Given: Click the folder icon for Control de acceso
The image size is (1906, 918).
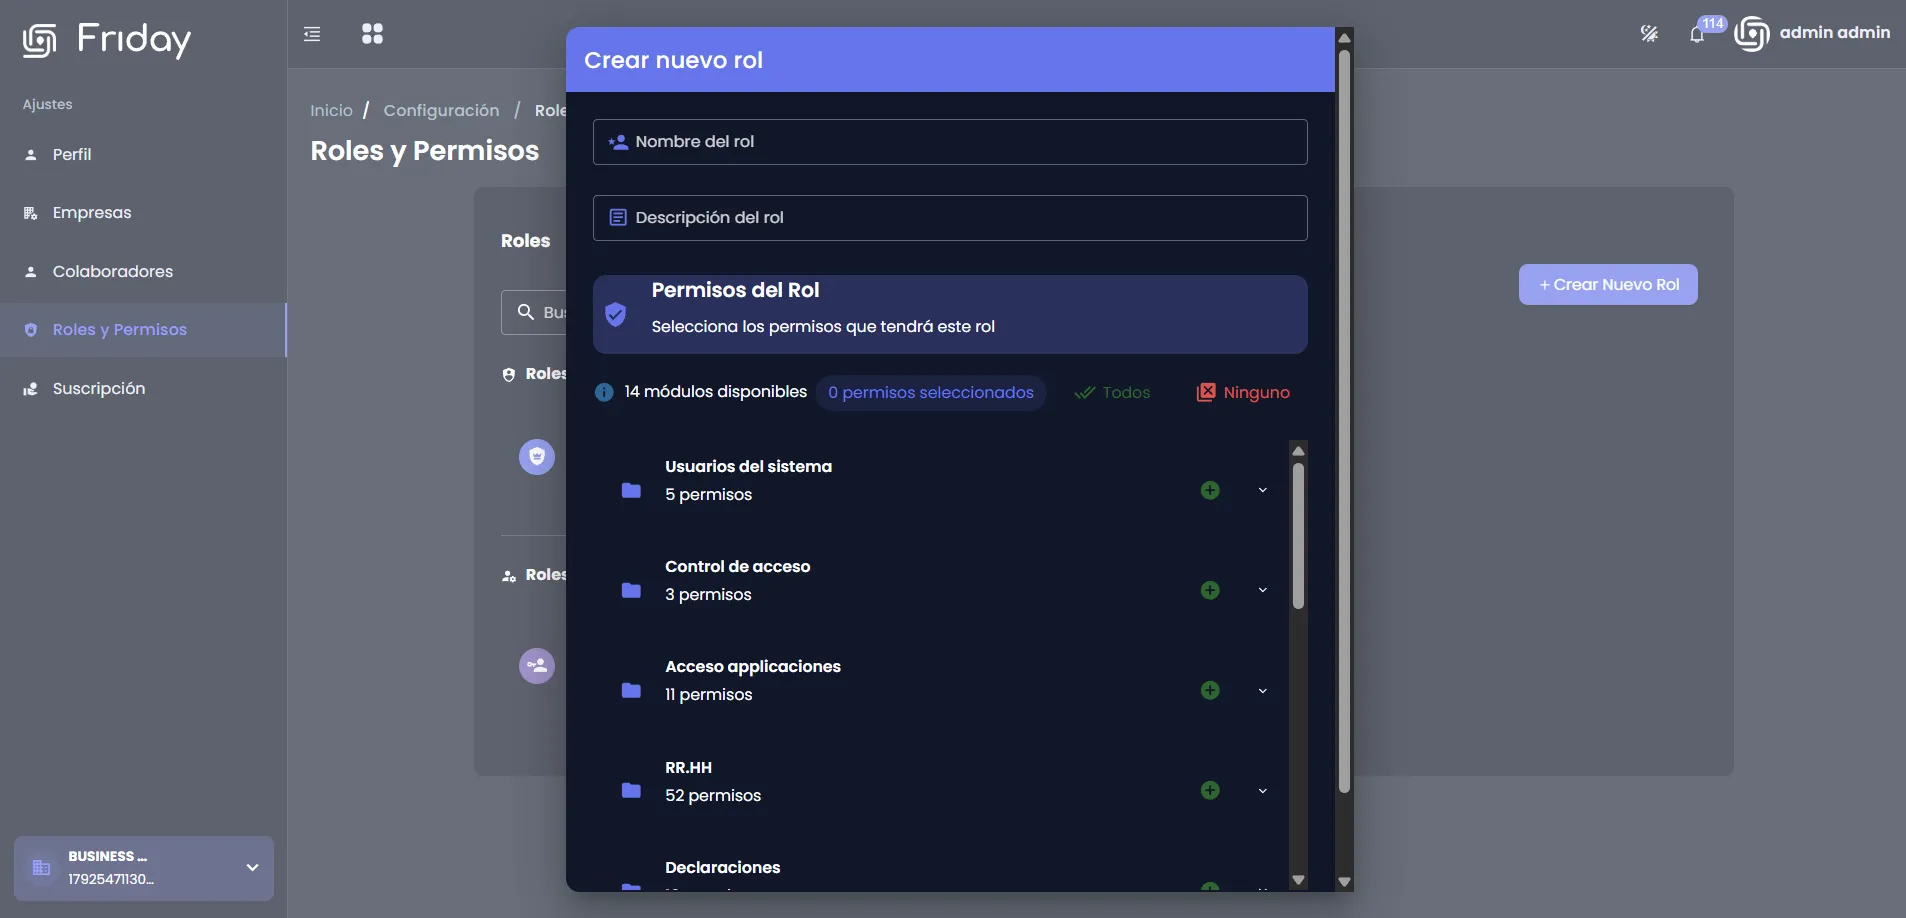Looking at the screenshot, I should click(x=631, y=590).
